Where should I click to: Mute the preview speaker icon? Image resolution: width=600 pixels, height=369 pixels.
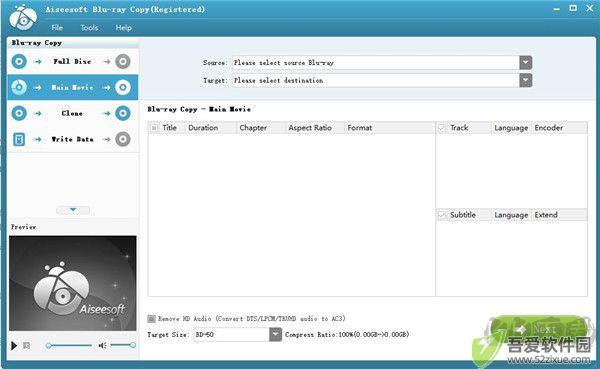[x=103, y=345]
